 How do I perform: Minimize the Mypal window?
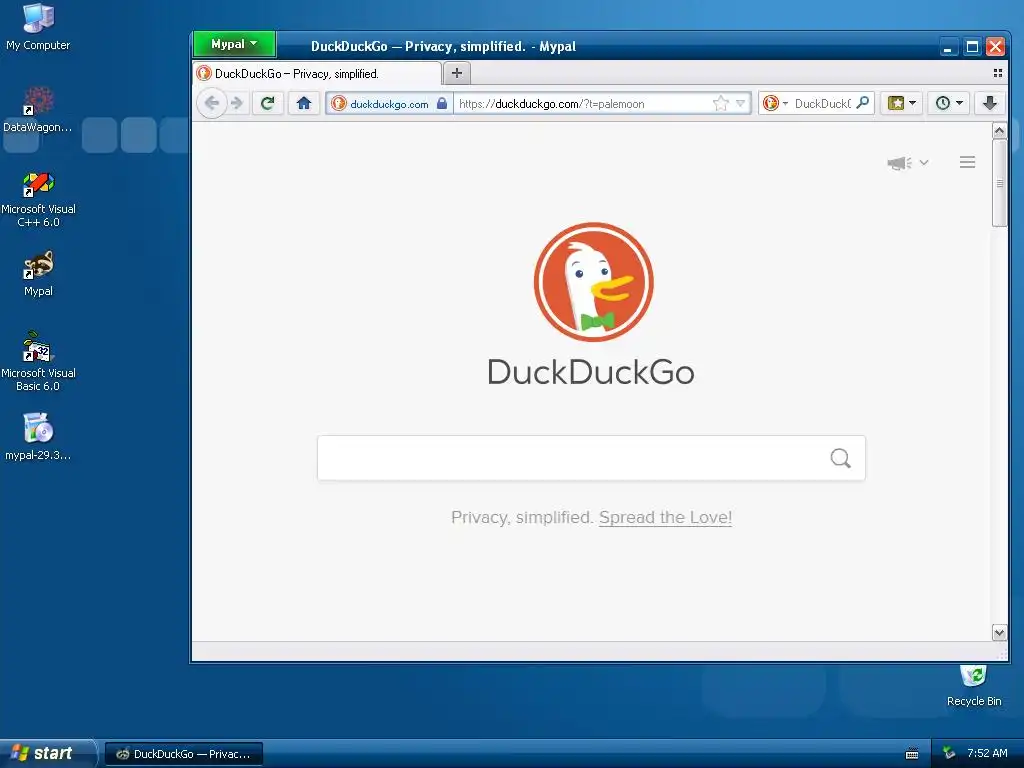tap(948, 46)
